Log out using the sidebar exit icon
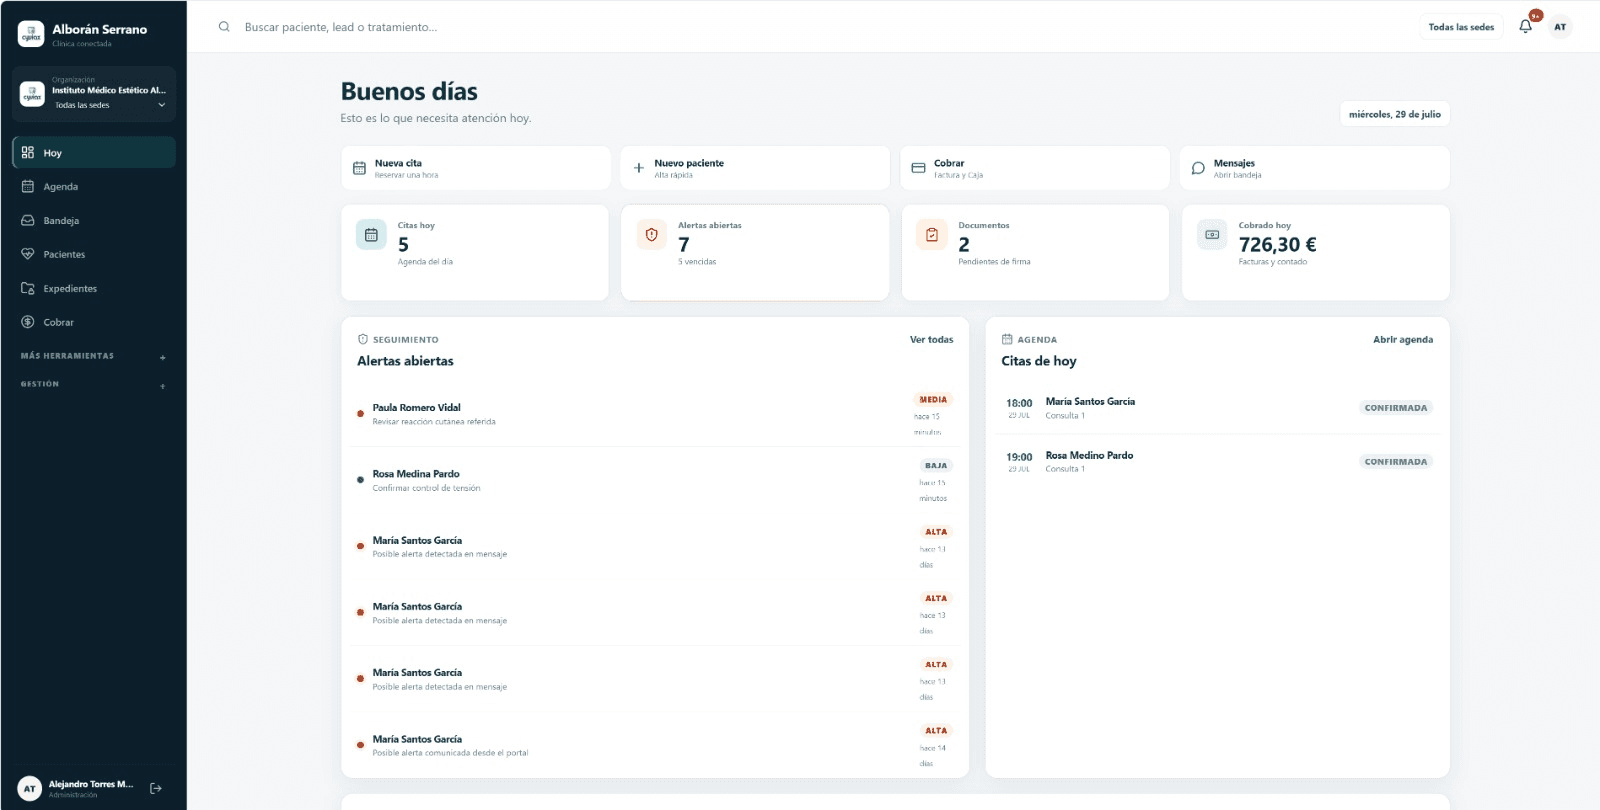This screenshot has height=810, width=1600. [156, 788]
